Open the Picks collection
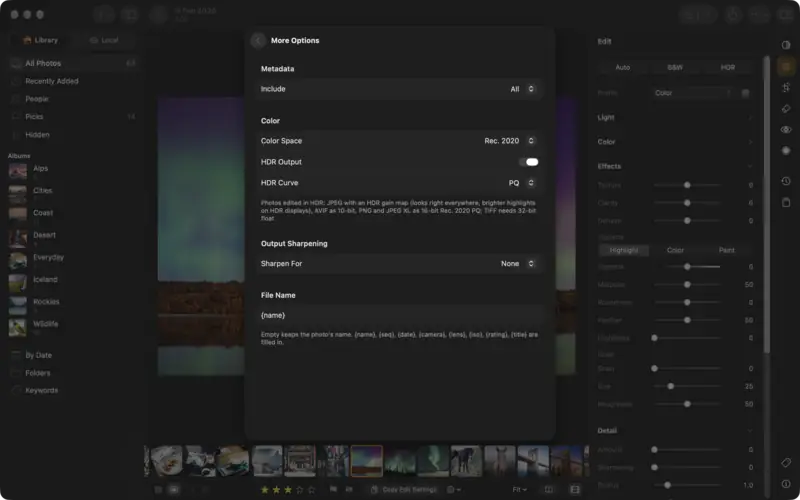 [73, 117]
